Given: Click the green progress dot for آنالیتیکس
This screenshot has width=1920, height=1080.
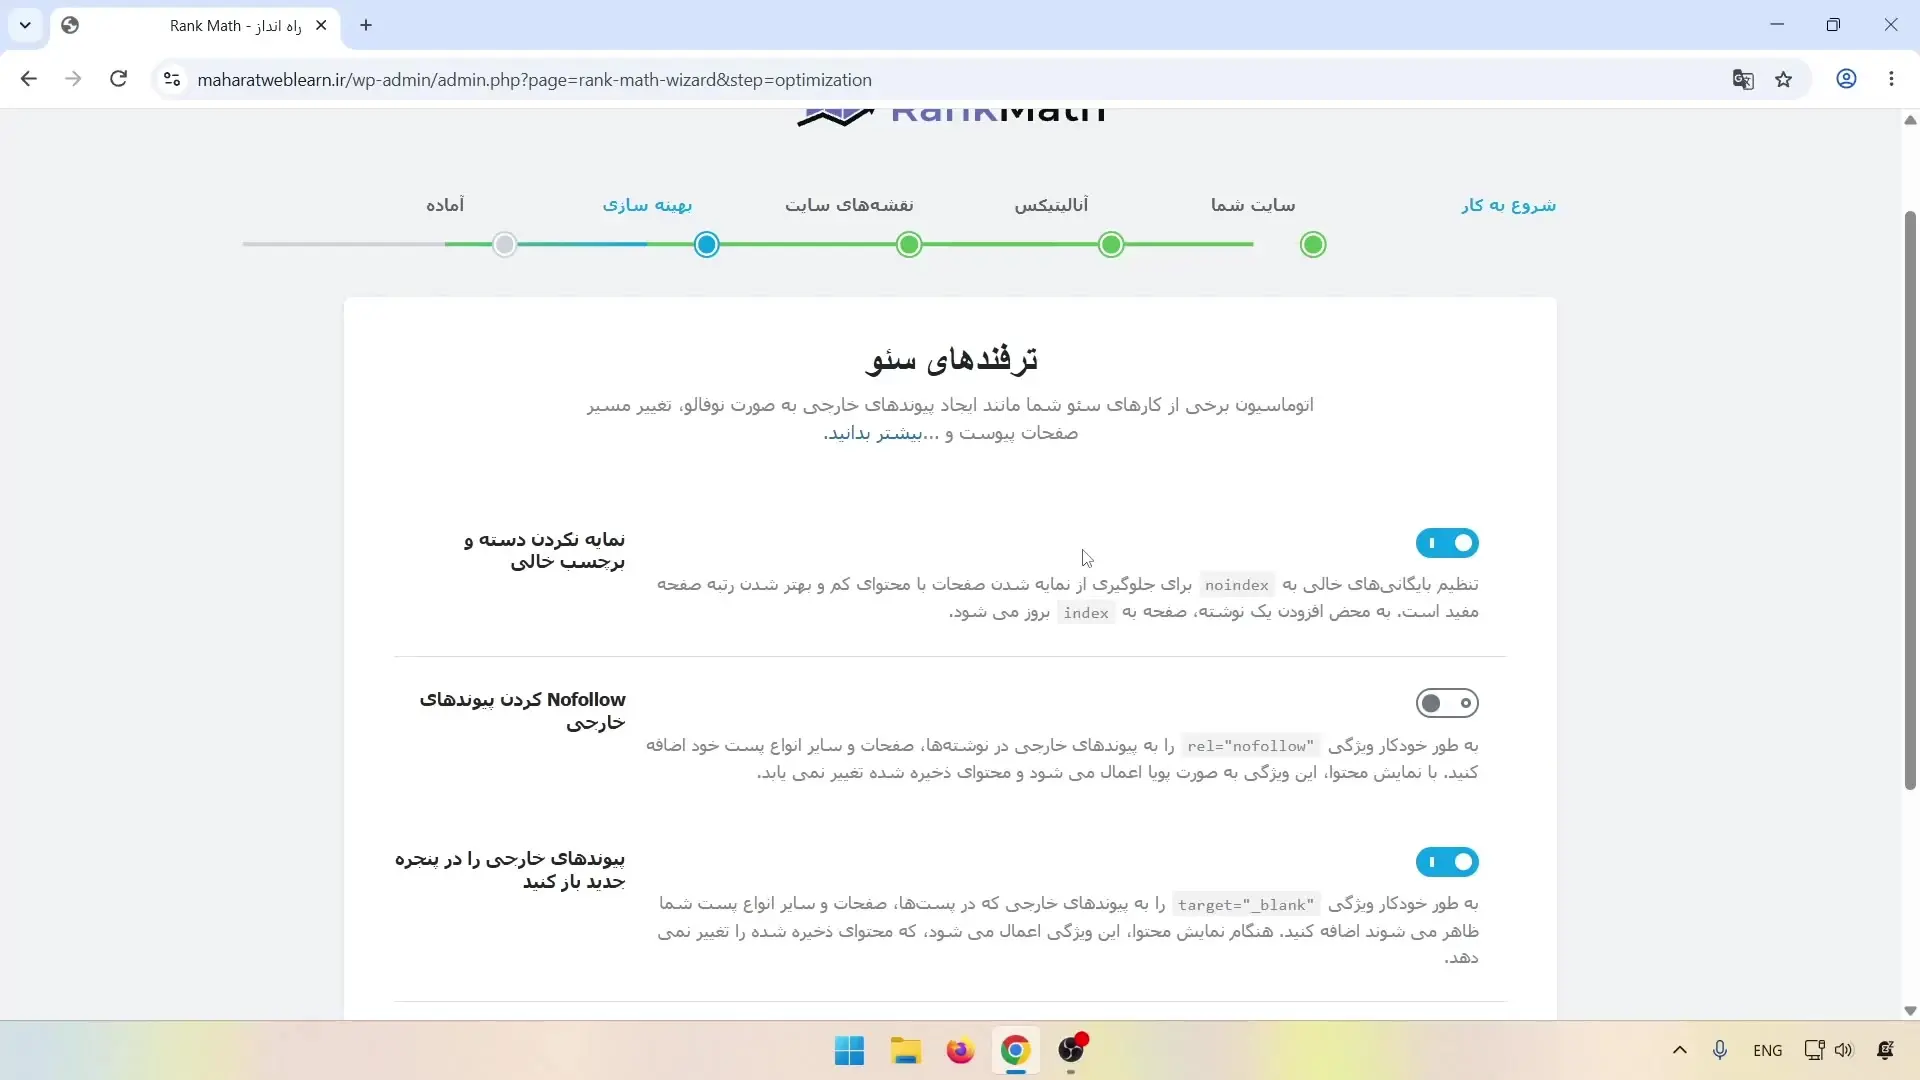Looking at the screenshot, I should (x=1111, y=244).
